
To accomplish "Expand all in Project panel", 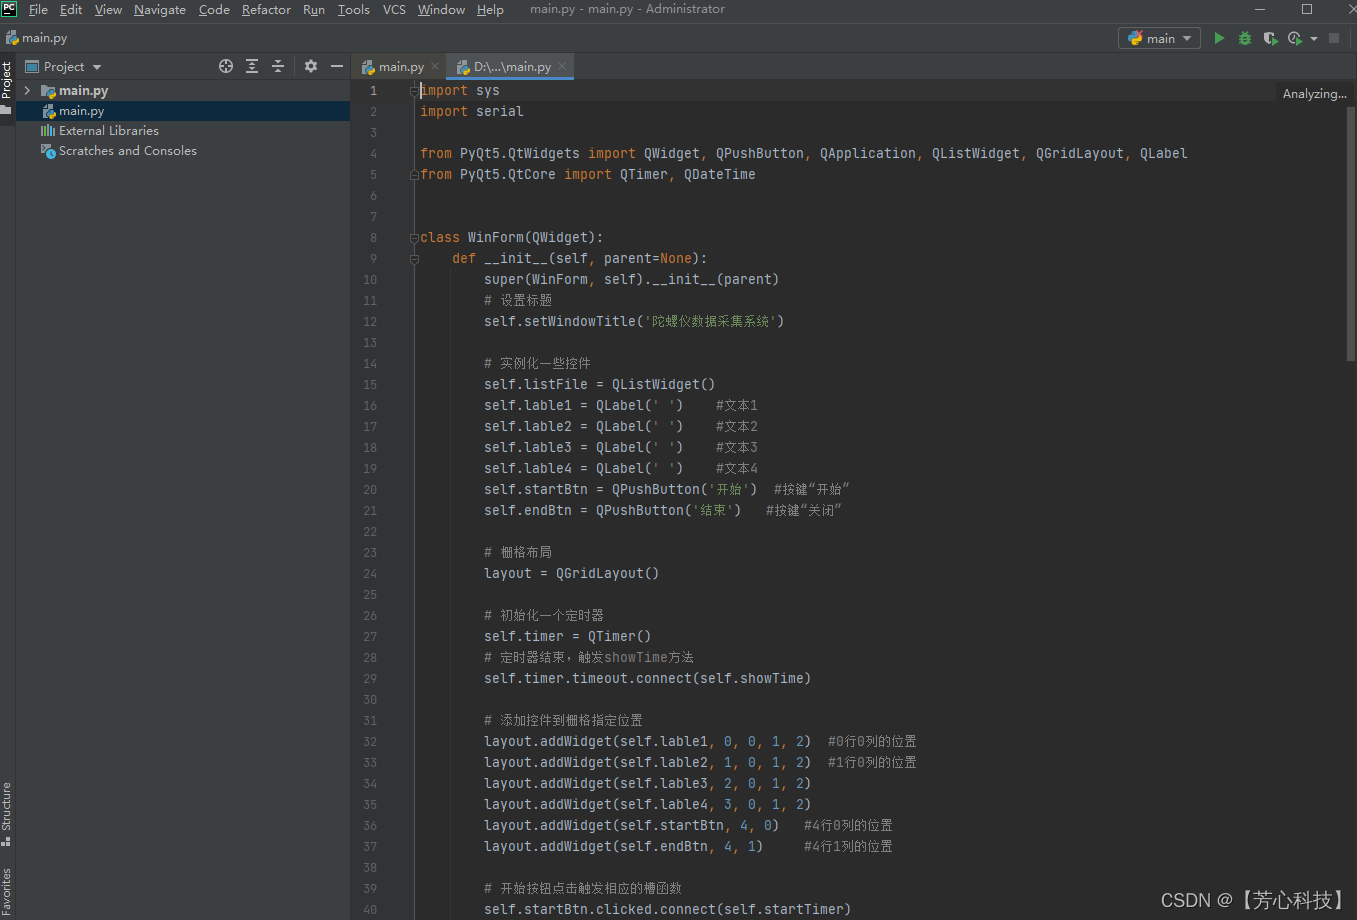I will point(252,66).
